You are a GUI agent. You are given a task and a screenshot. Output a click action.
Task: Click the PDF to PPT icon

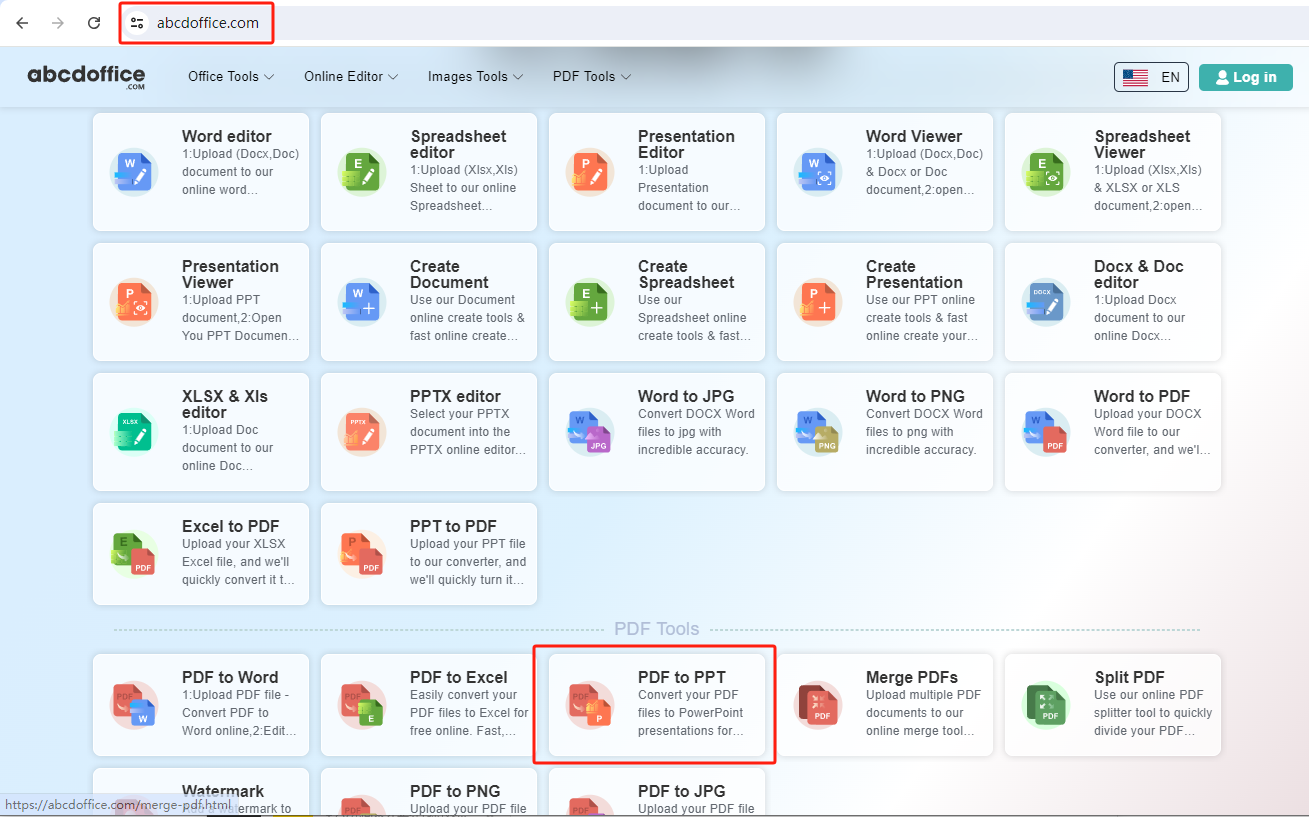coord(590,705)
